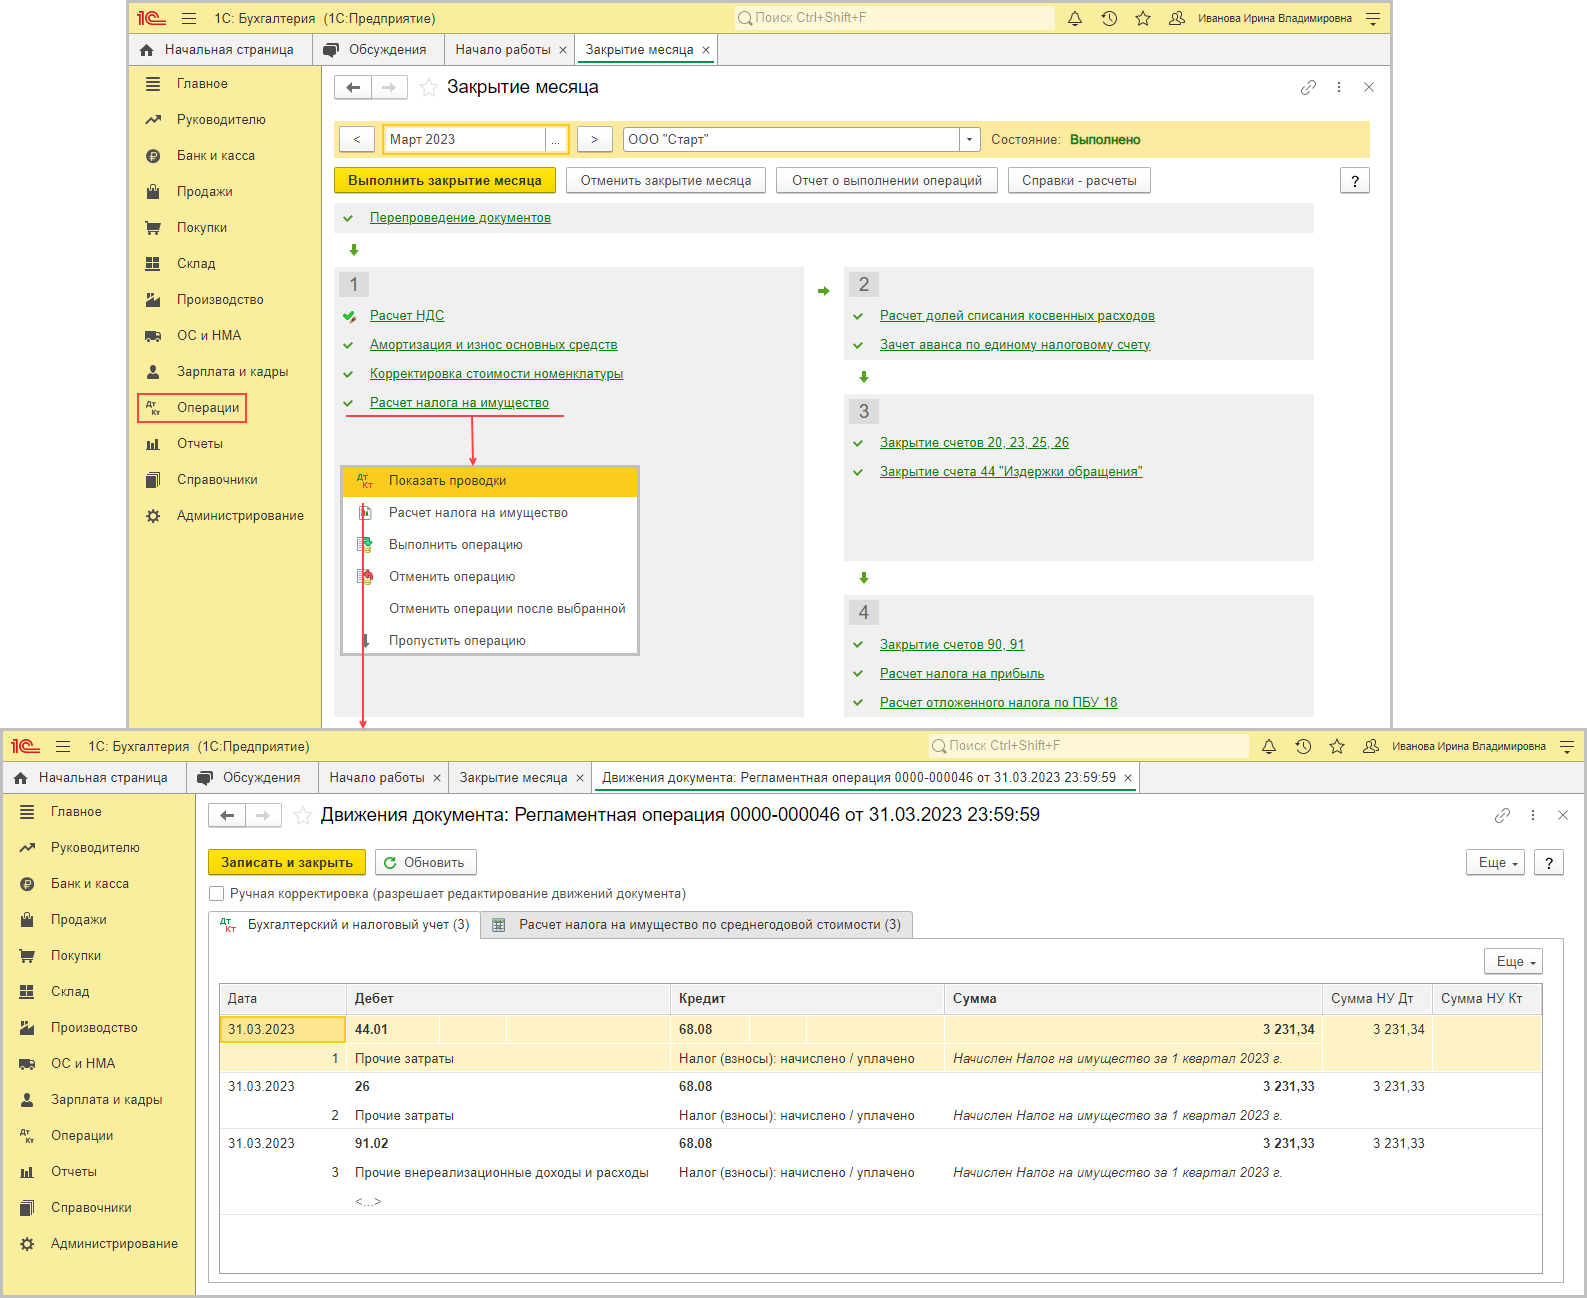The image size is (1587, 1298).
Task: Open Отчеты section in bottom sidebar
Action: (74, 1172)
